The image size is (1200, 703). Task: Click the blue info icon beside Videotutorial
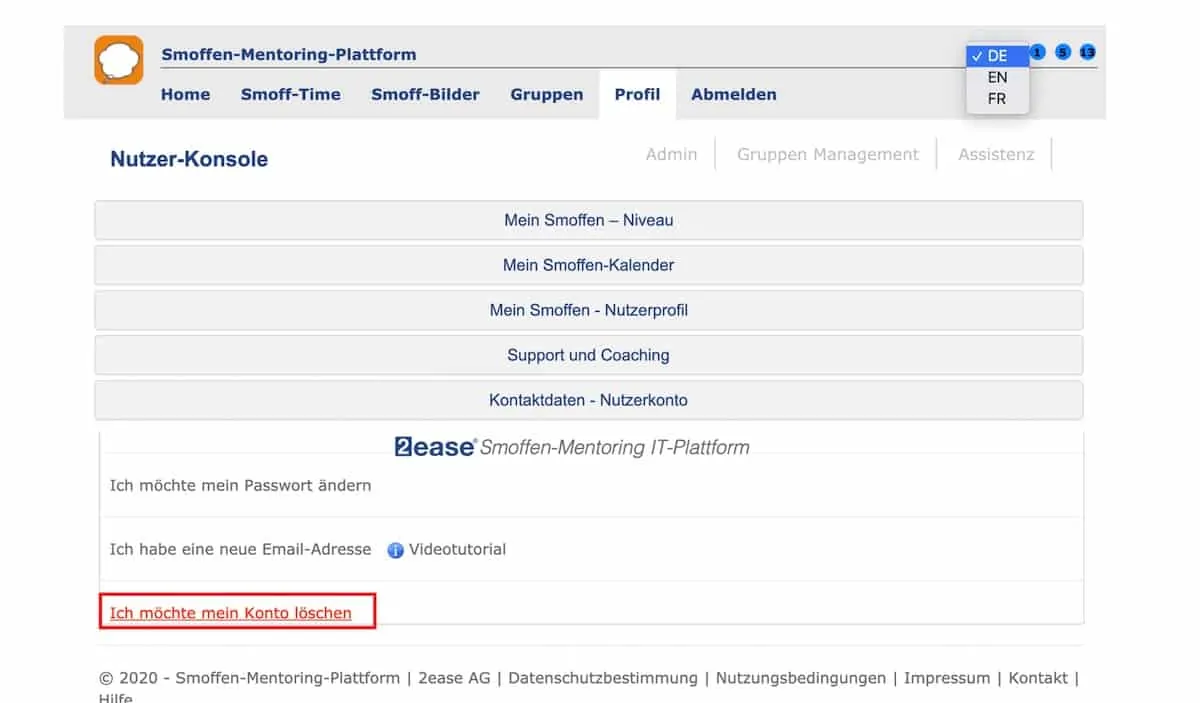coord(395,550)
